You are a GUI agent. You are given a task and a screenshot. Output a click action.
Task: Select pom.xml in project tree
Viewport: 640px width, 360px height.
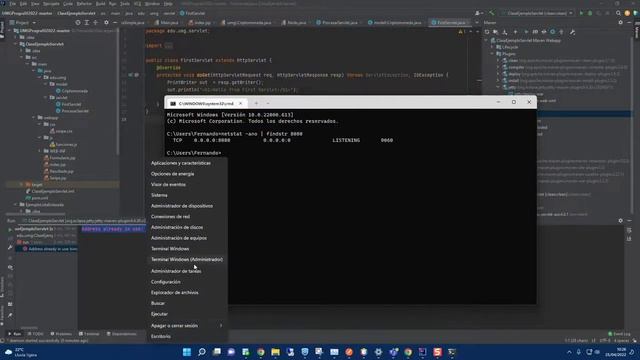37,198
